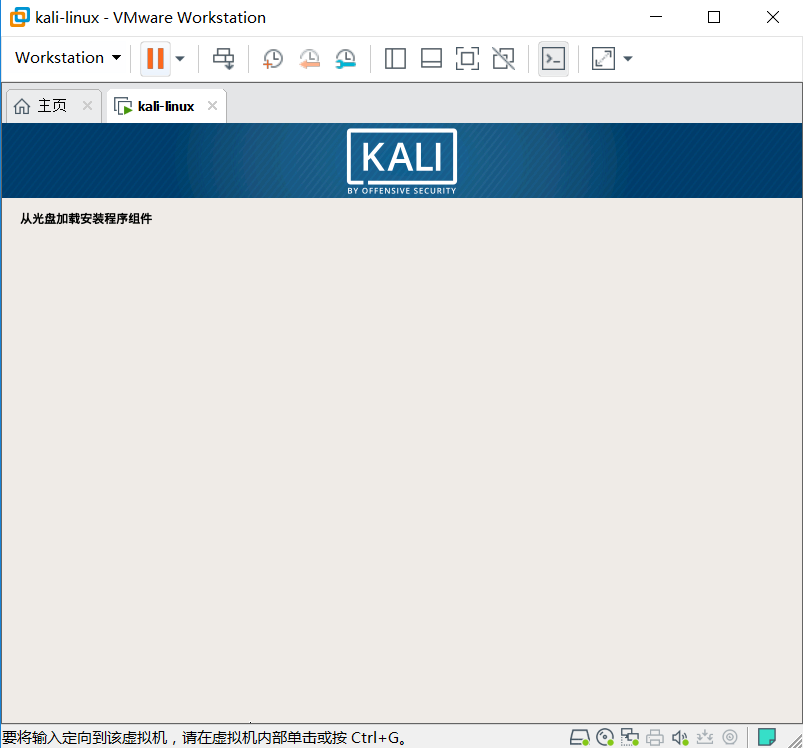Image resolution: width=803 pixels, height=748 pixels.
Task: Toggle the library sidebar view
Action: click(395, 58)
